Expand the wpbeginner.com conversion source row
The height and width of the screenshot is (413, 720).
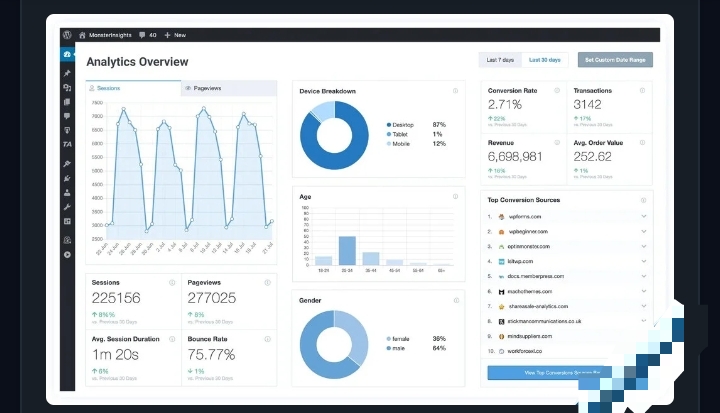coord(643,231)
